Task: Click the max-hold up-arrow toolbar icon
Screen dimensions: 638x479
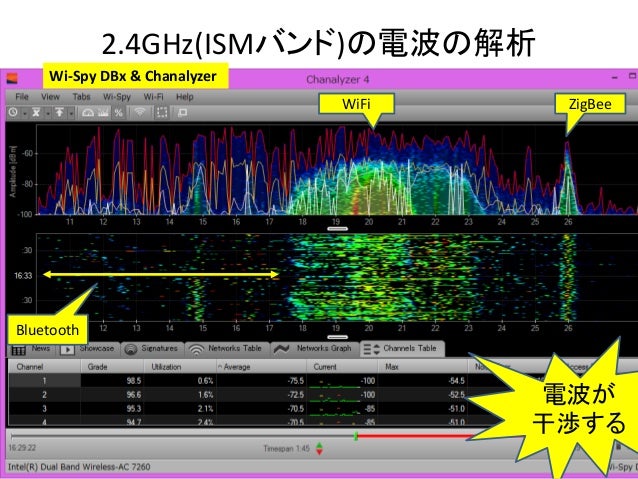Action: pyautogui.click(x=59, y=112)
